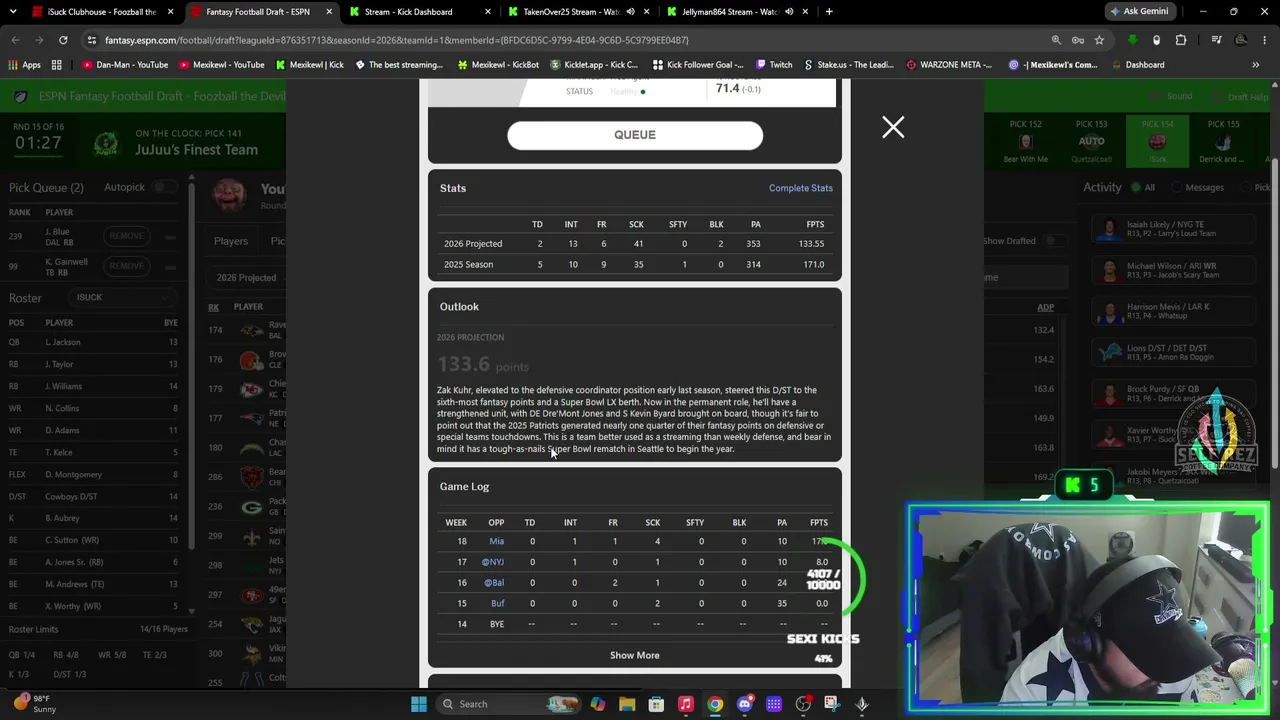Viewport: 1280px width, 720px height.
Task: Select the Pick 154 iSuck card
Action: point(1158,140)
